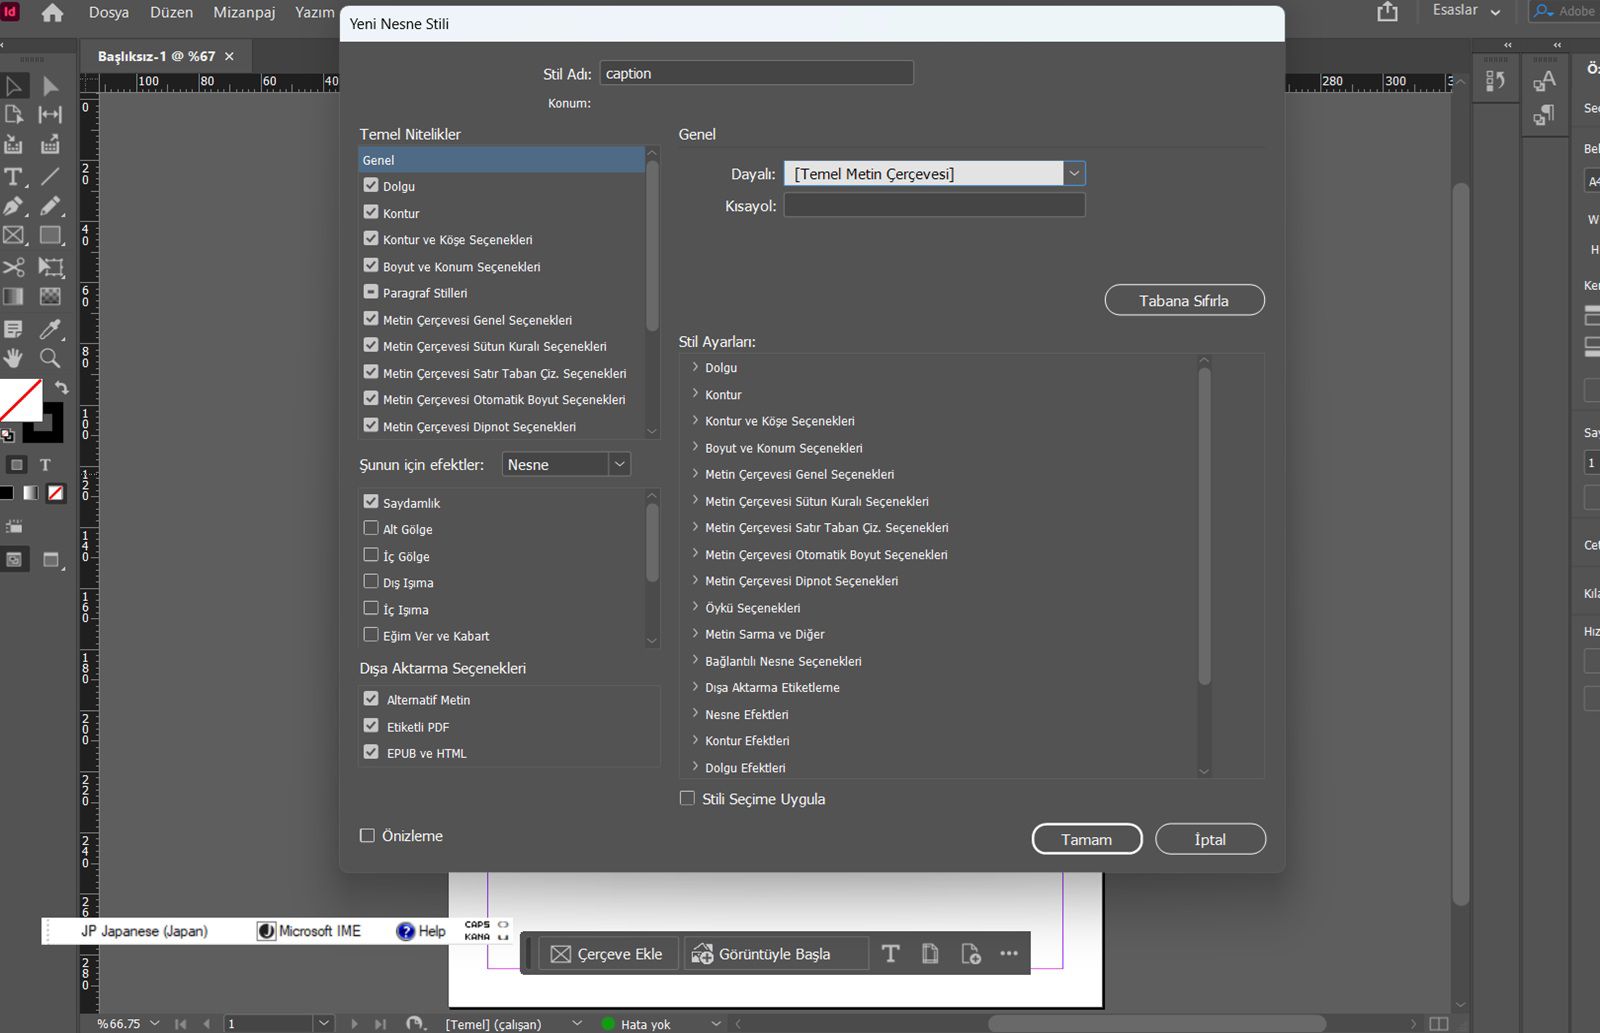The image size is (1600, 1033).
Task: Click the Type icon in floating bar
Action: click(x=890, y=954)
